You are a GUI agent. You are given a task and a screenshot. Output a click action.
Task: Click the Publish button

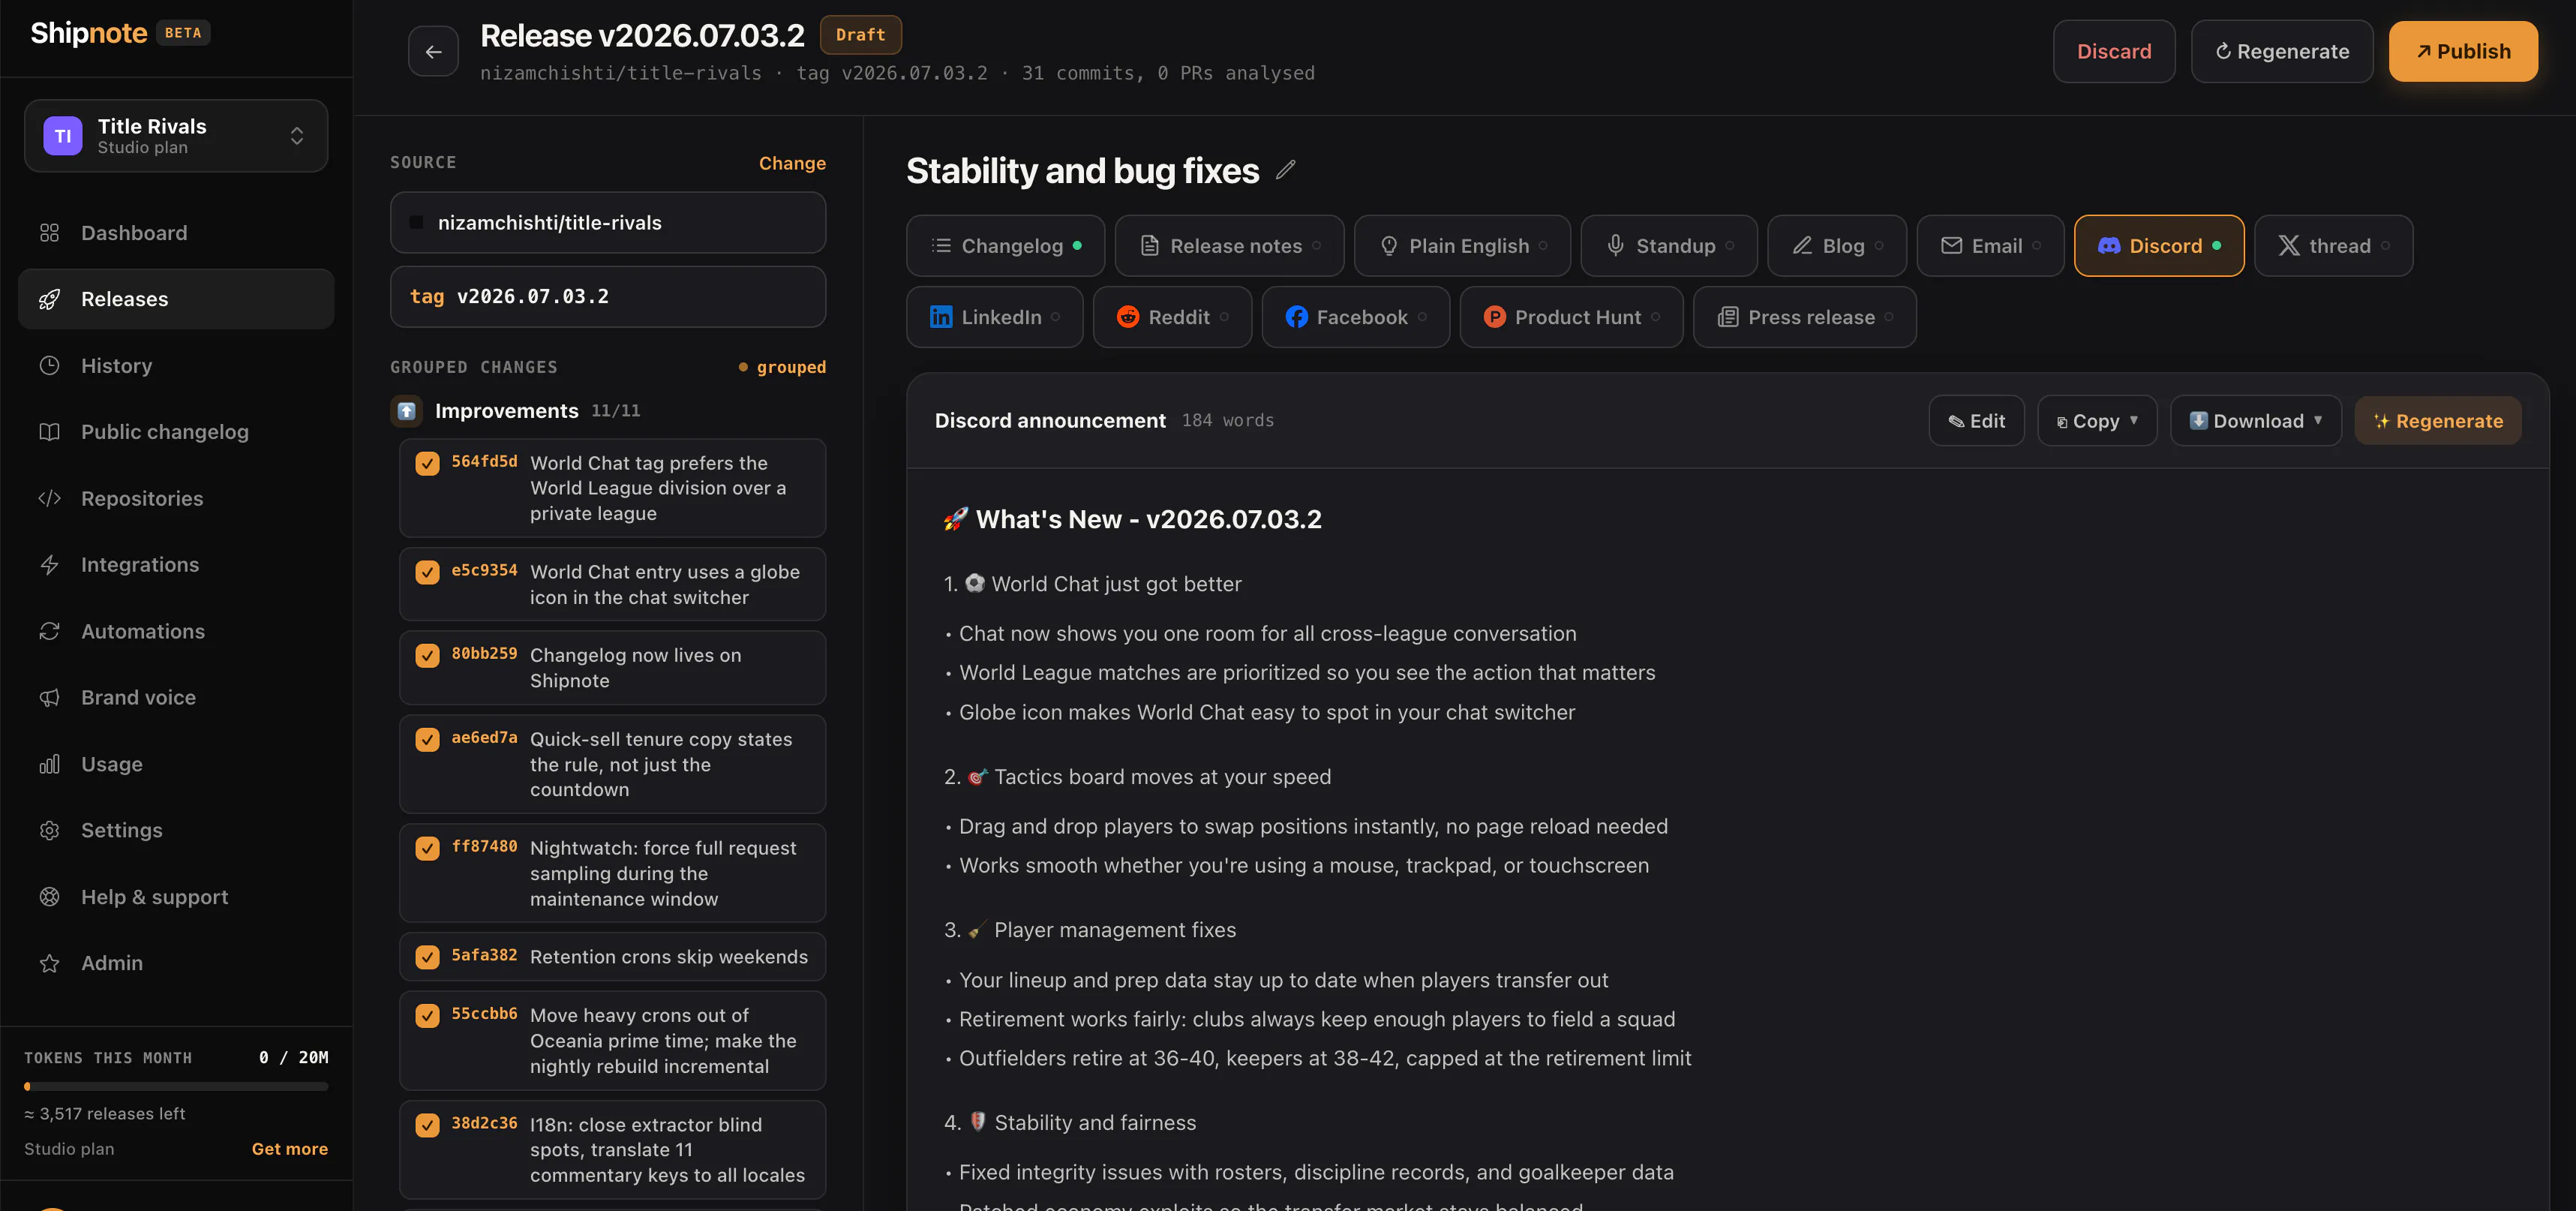(x=2462, y=51)
